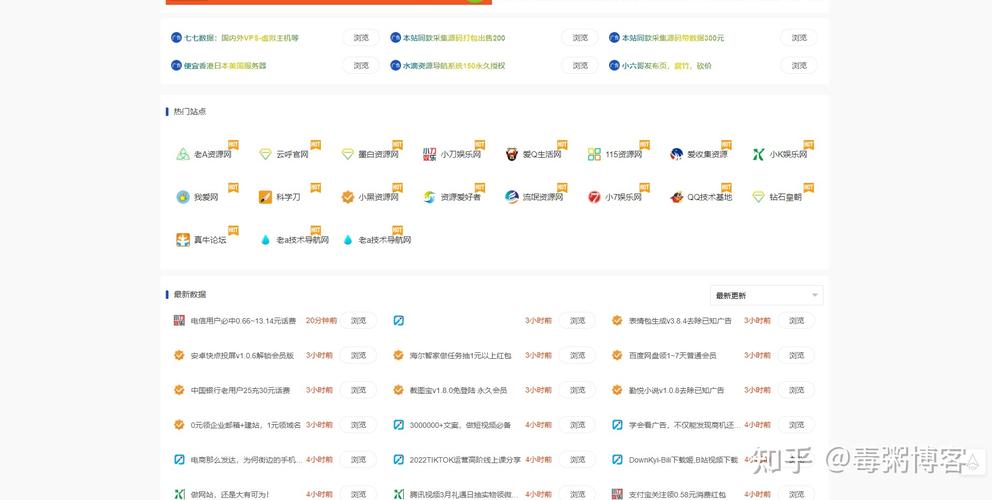This screenshot has width=992, height=500.
Task: Click 浏览 for 2022TIKTOK运营 entry
Action: pos(578,460)
